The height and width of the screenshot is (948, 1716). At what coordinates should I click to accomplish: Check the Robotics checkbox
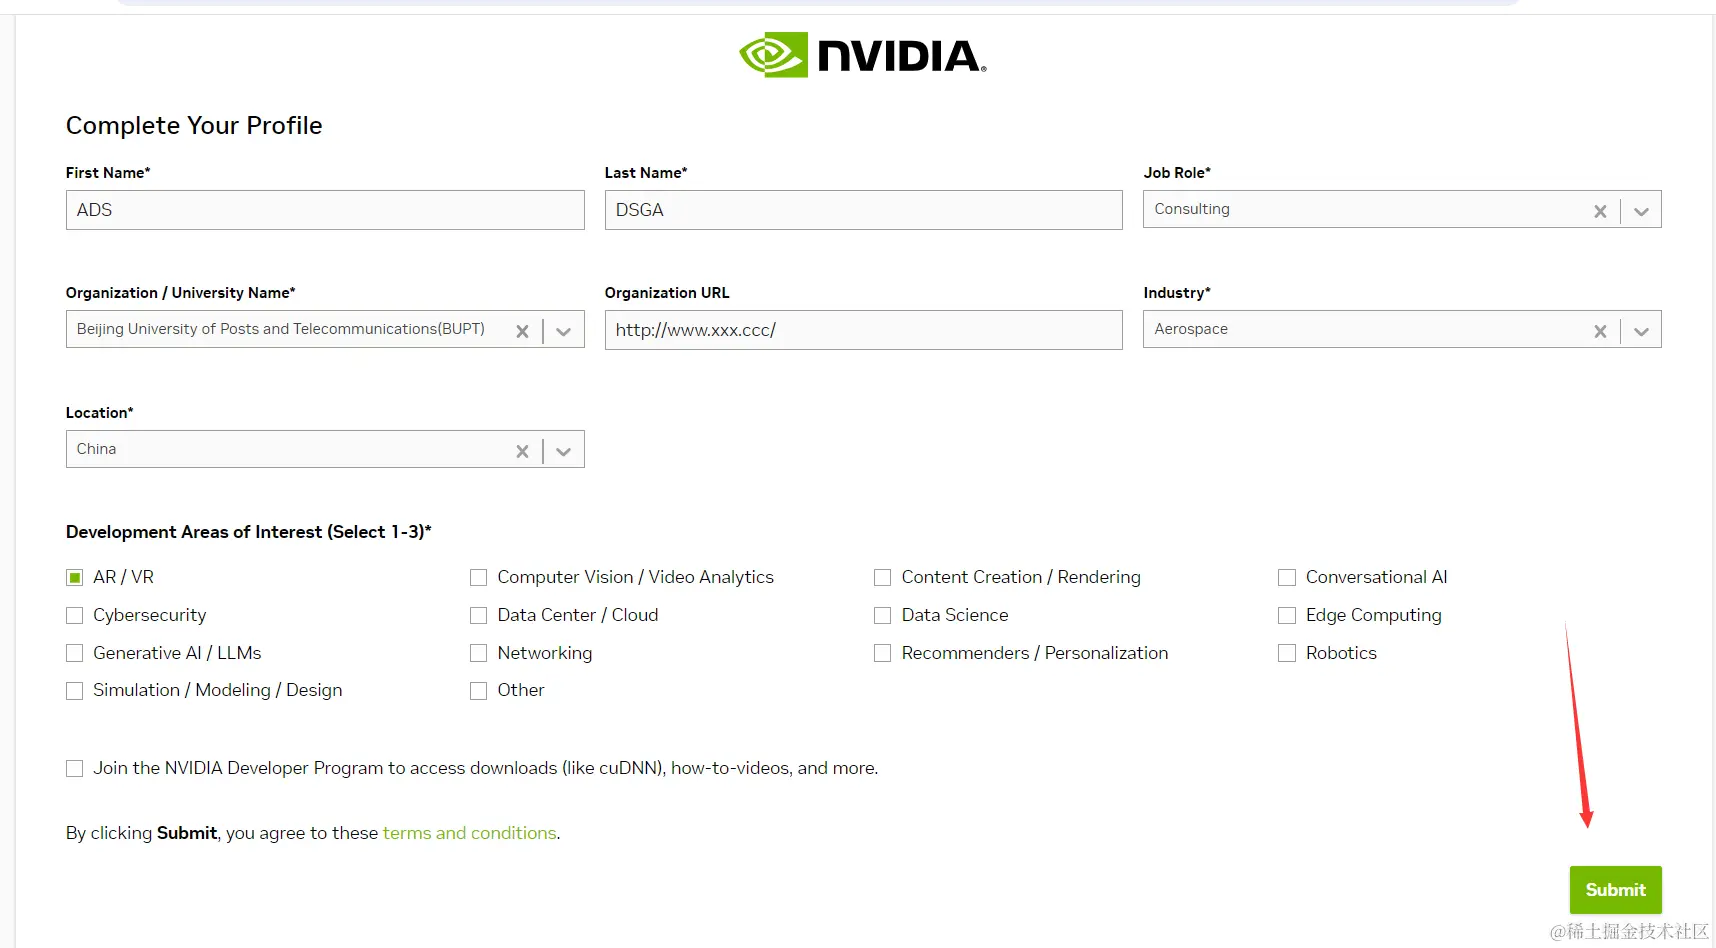pos(1287,653)
